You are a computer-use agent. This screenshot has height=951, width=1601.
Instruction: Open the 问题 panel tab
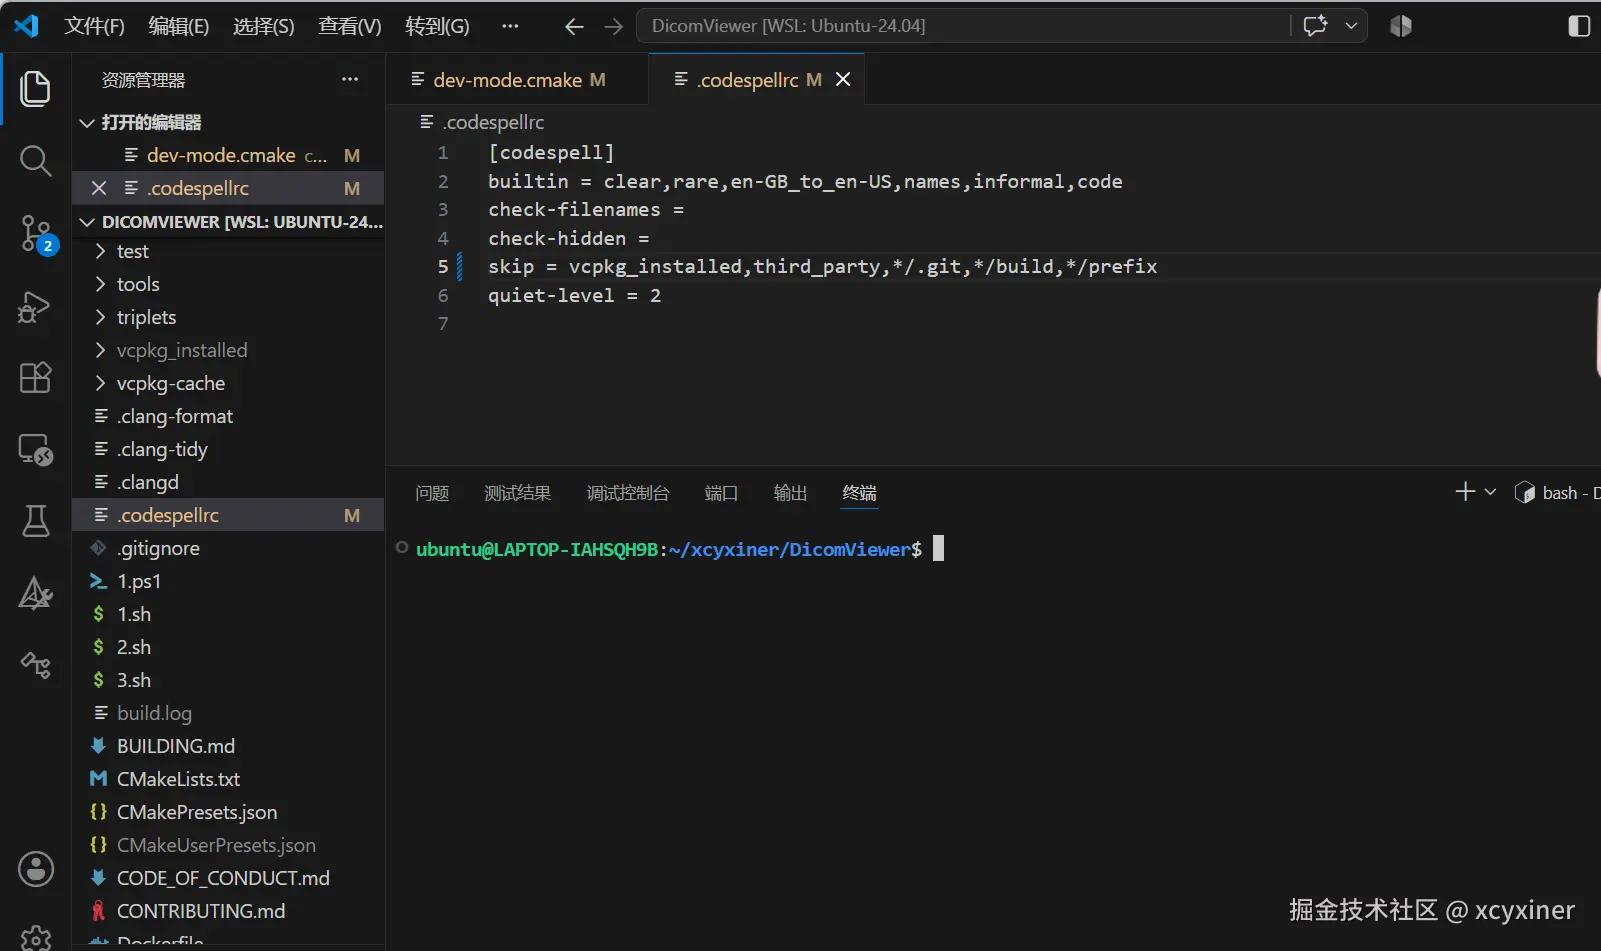[432, 493]
